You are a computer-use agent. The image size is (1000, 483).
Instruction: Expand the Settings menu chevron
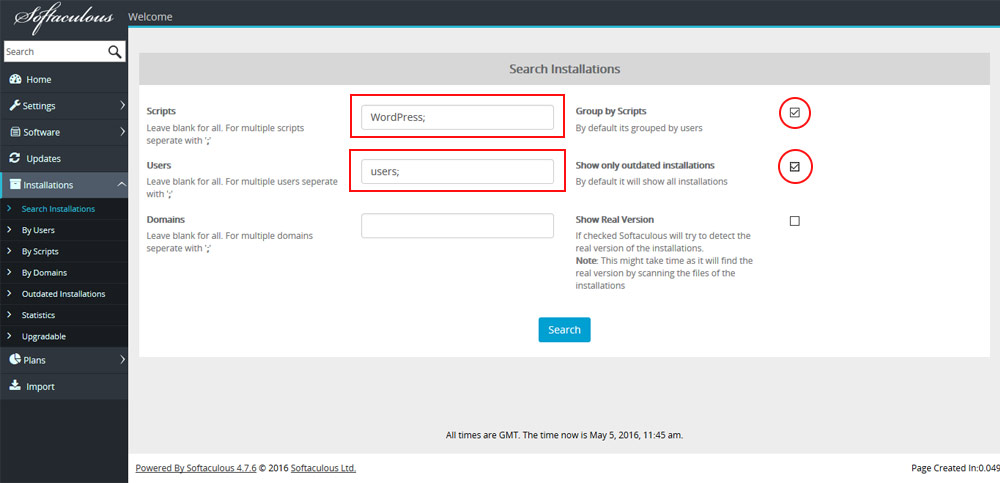click(x=122, y=105)
